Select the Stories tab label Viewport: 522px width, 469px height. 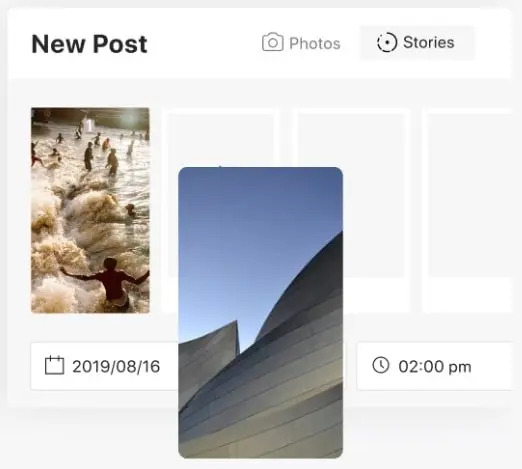click(428, 42)
